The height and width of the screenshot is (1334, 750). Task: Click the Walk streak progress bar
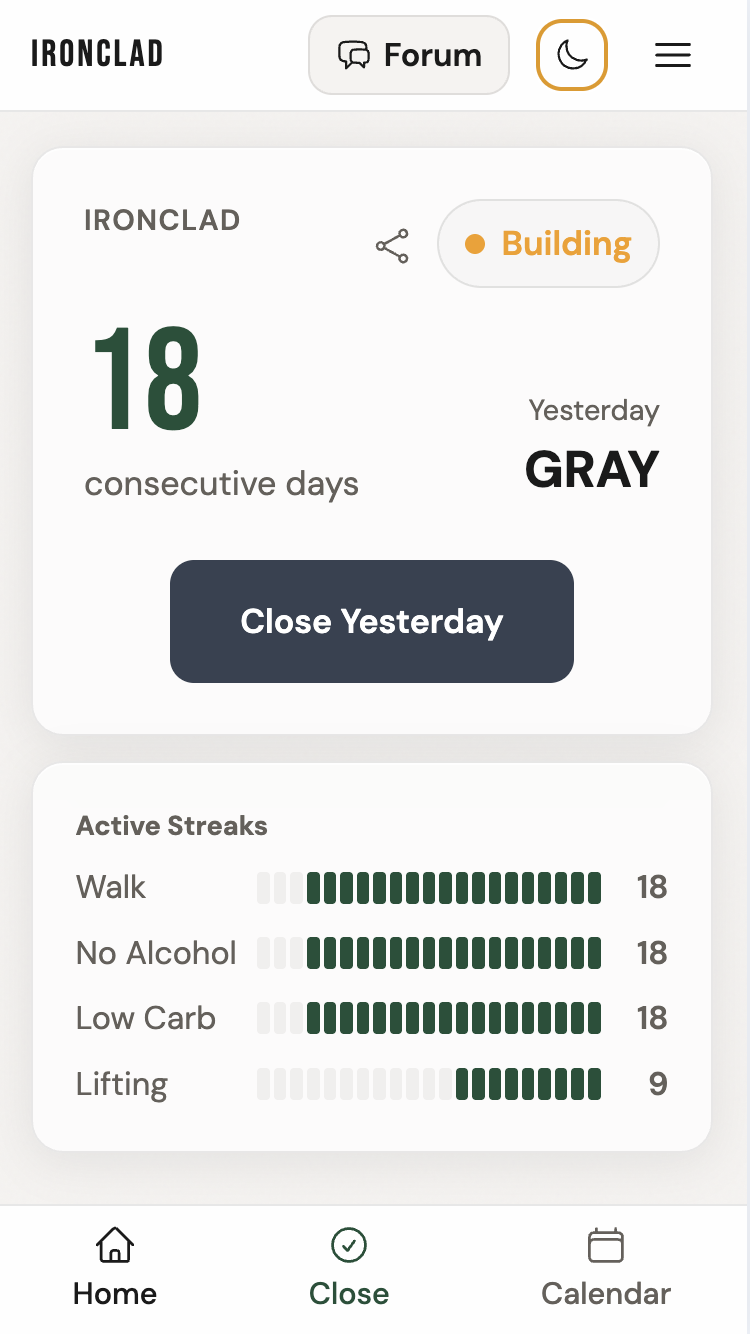tap(429, 888)
